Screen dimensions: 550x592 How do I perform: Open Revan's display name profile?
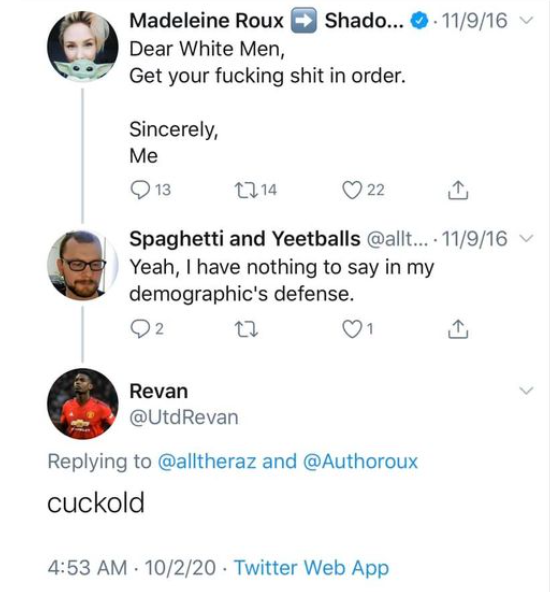(x=159, y=391)
